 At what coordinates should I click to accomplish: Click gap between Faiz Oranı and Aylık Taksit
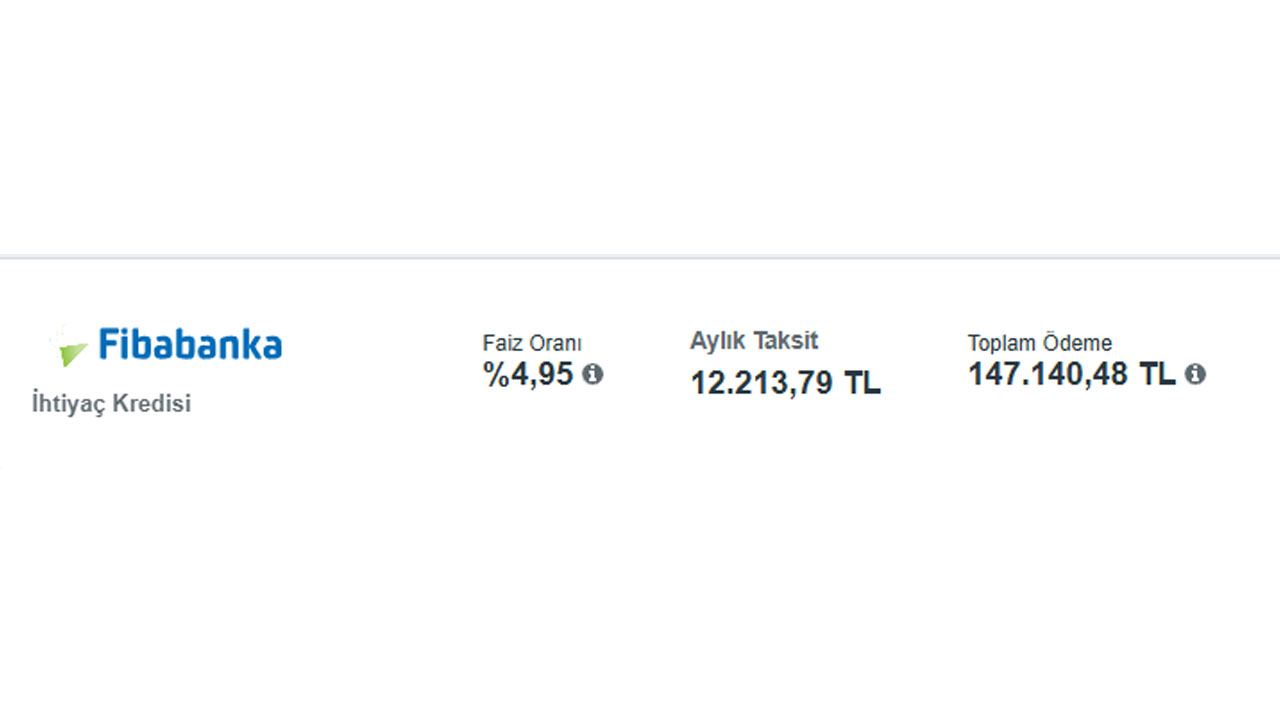click(646, 365)
